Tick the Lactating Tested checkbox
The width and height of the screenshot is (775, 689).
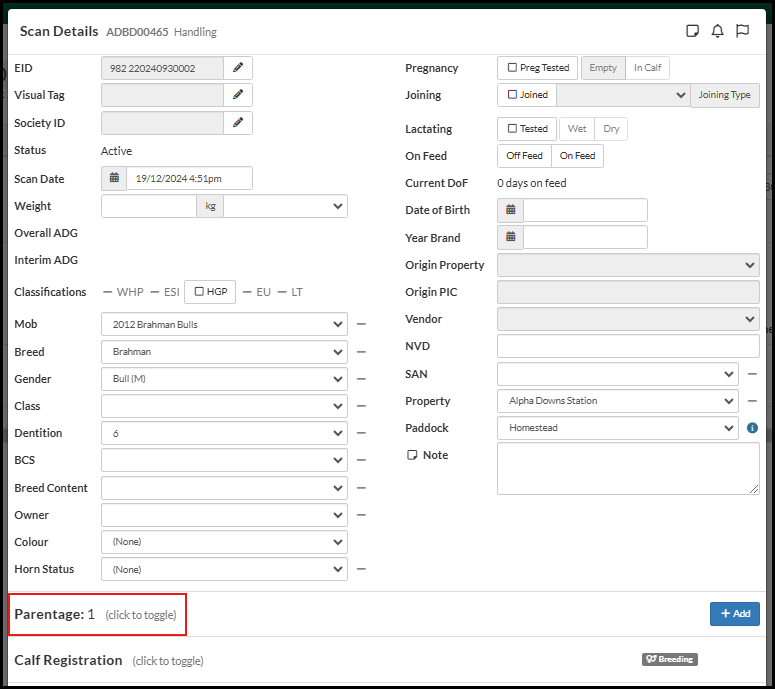513,129
